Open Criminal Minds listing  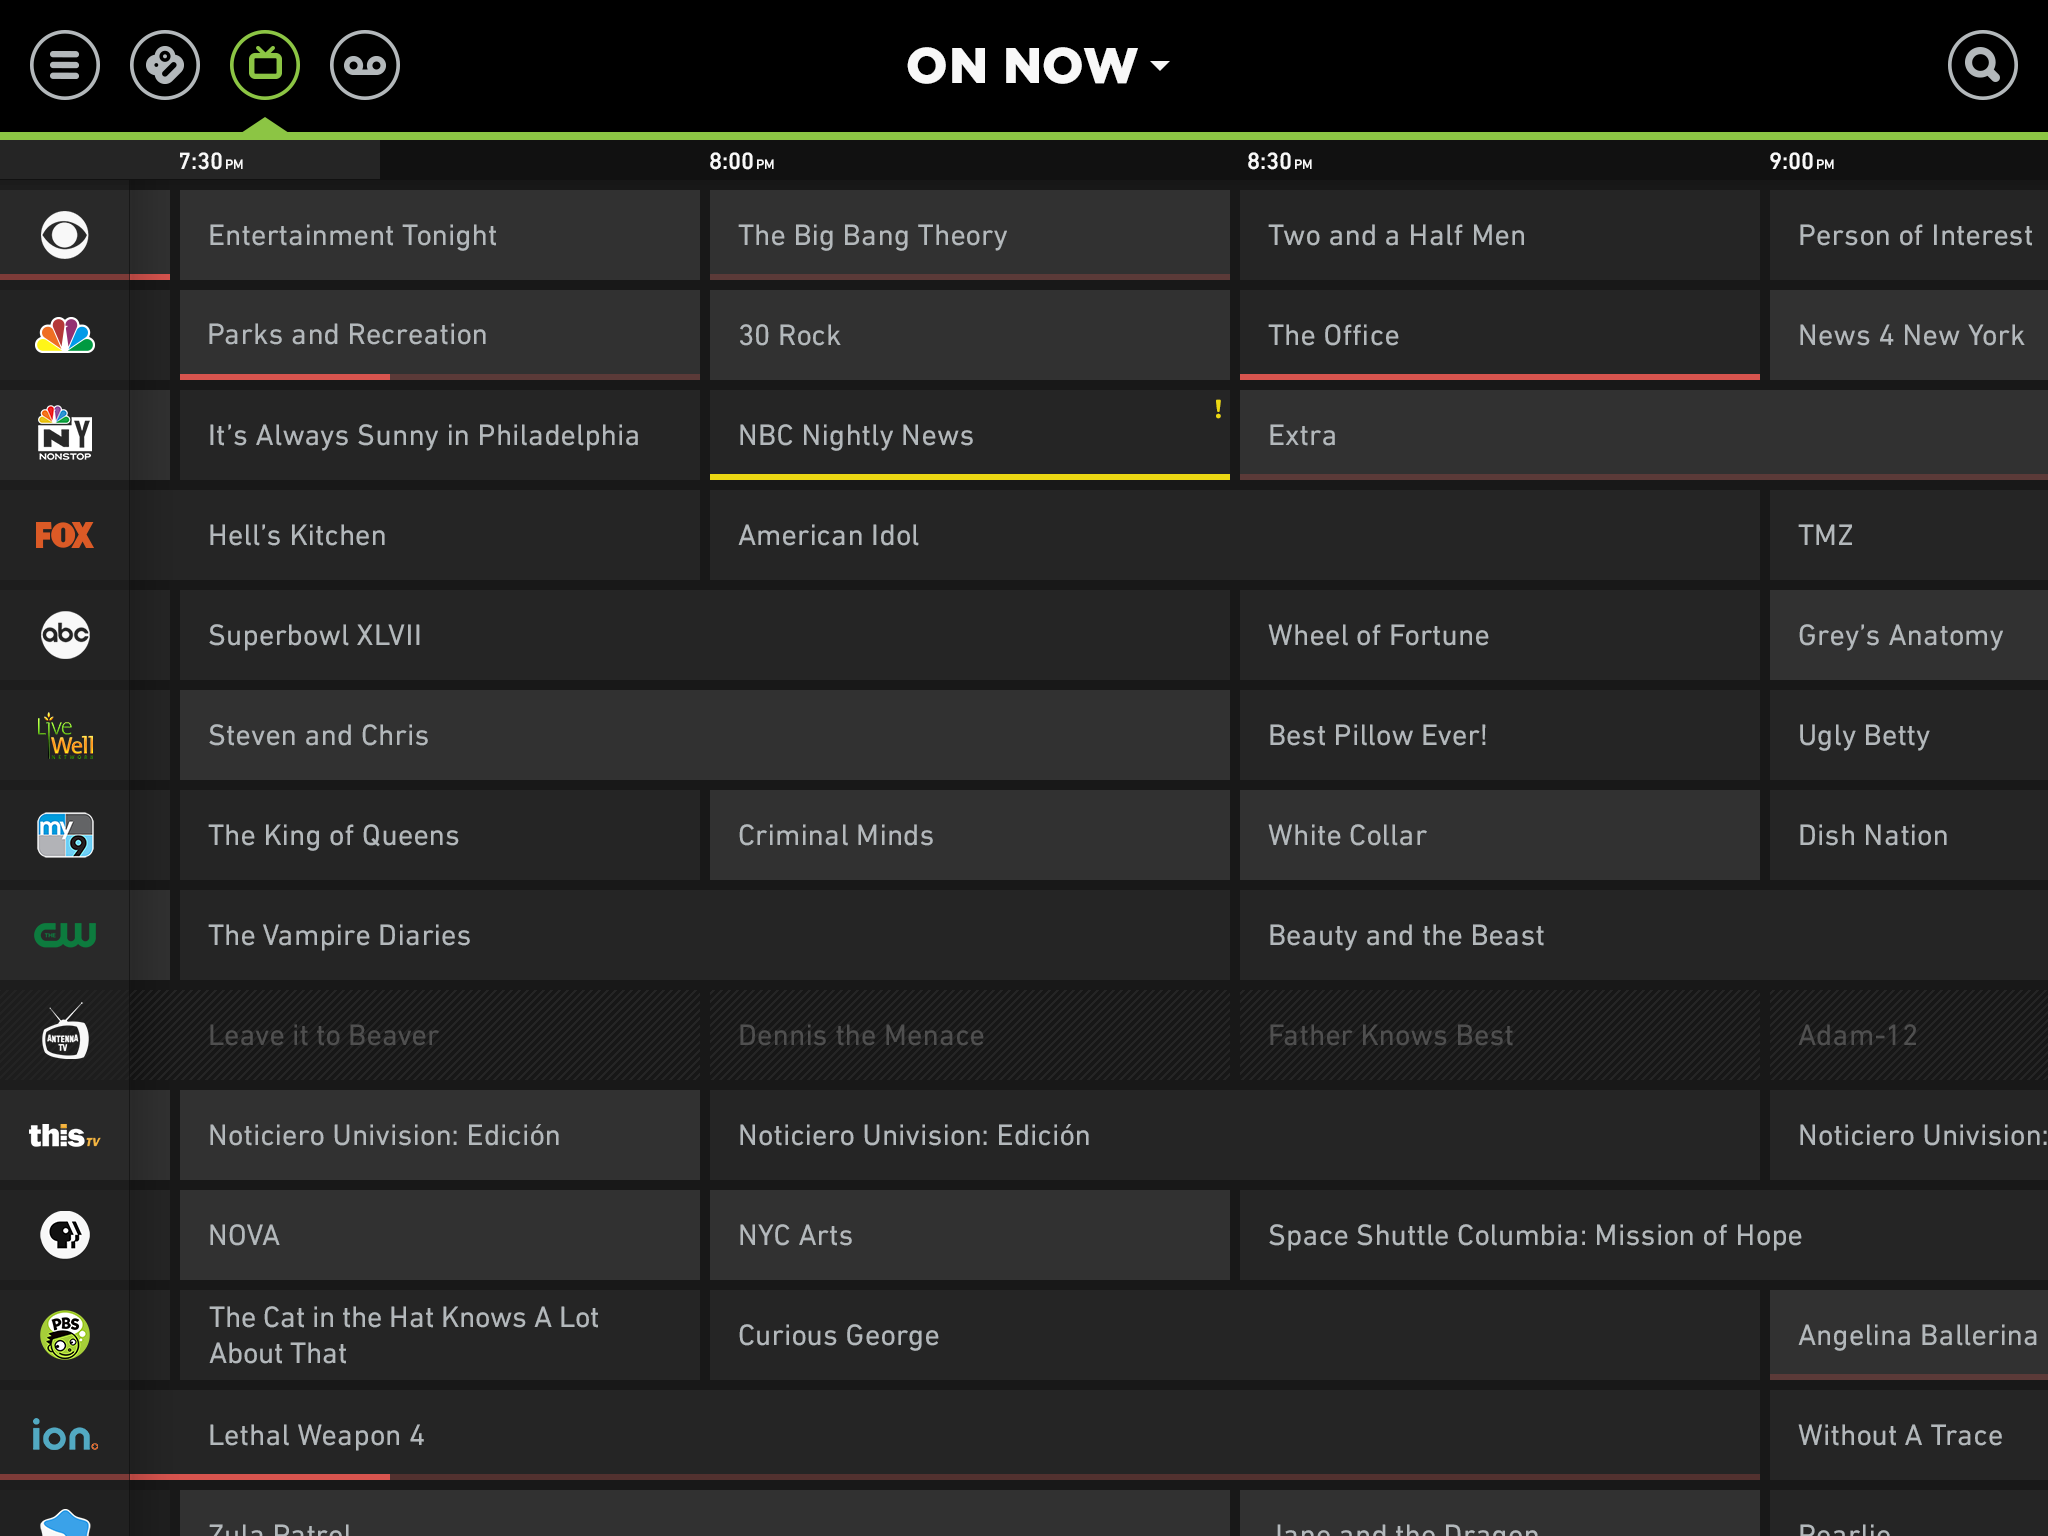tap(970, 835)
